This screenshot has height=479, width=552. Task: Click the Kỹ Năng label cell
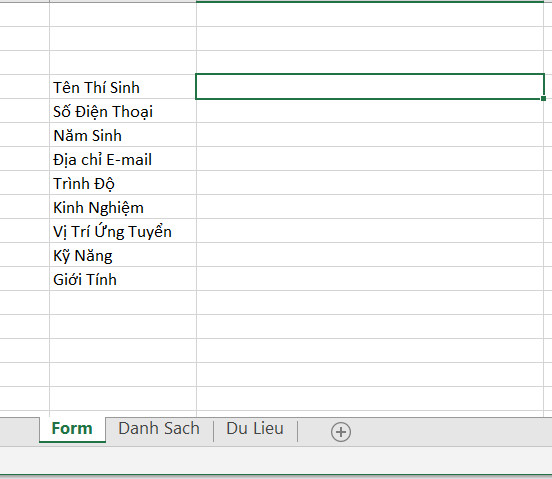123,254
